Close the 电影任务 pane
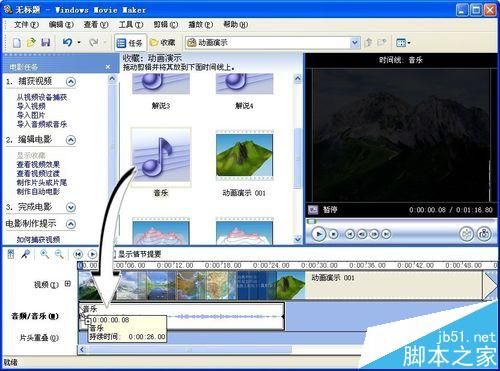This screenshot has height=371, width=500. click(x=108, y=67)
